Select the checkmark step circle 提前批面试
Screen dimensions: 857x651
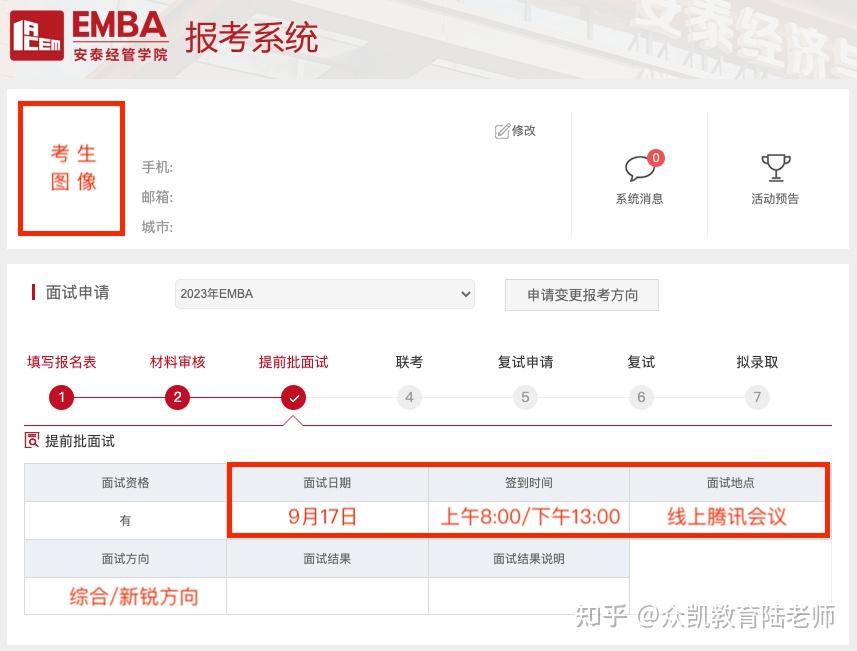(294, 397)
